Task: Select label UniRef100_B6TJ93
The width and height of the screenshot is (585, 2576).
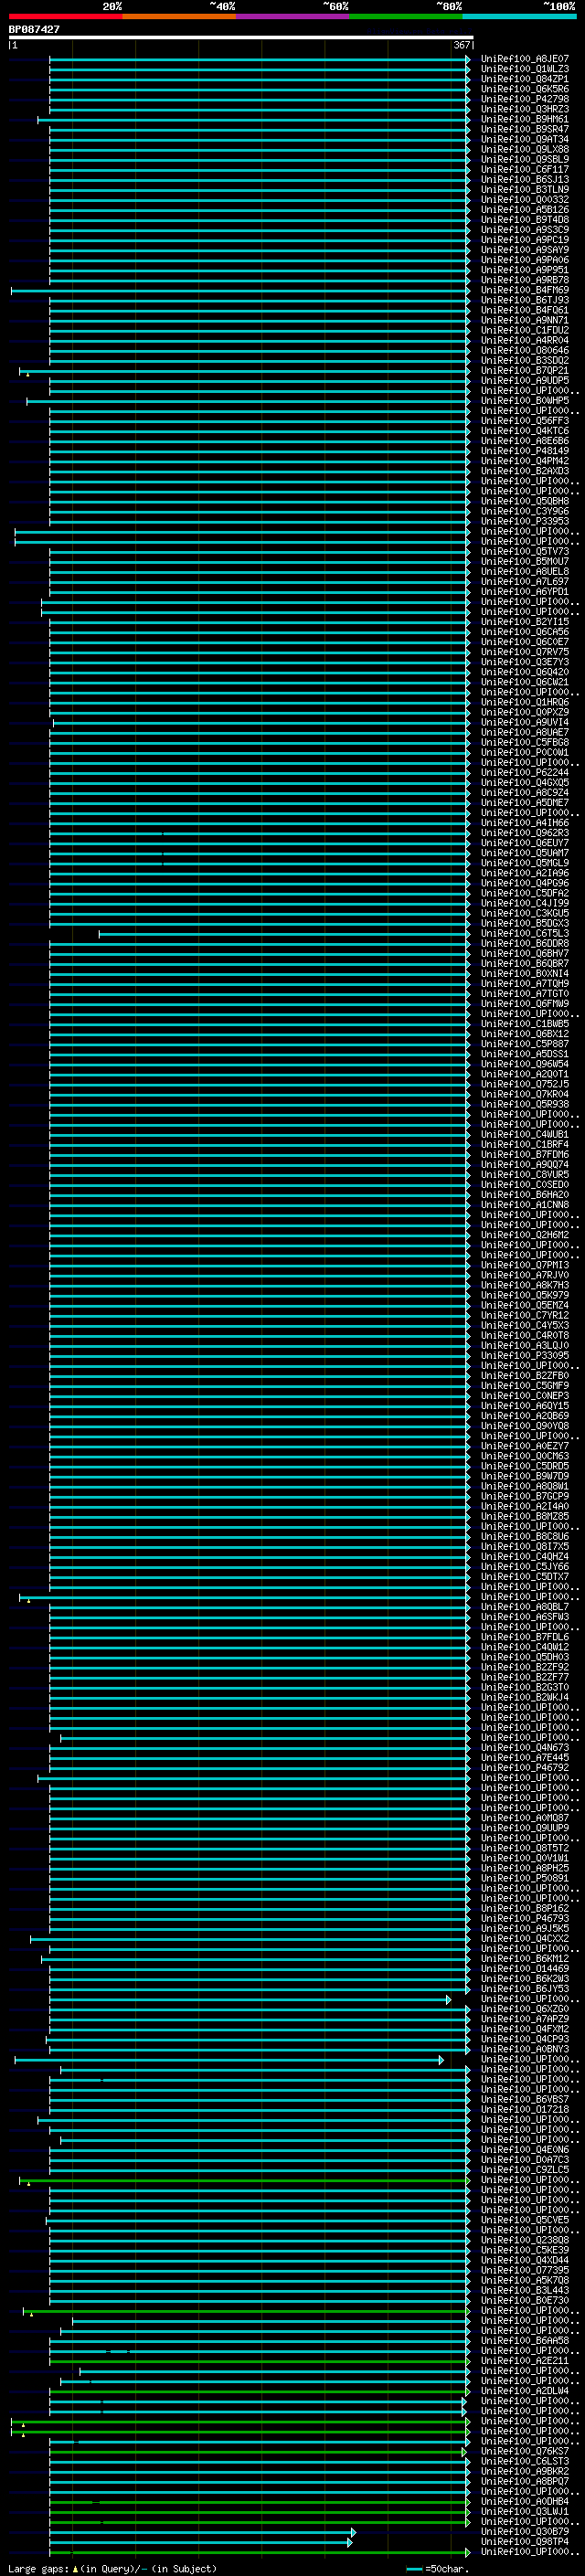Action: (525, 300)
